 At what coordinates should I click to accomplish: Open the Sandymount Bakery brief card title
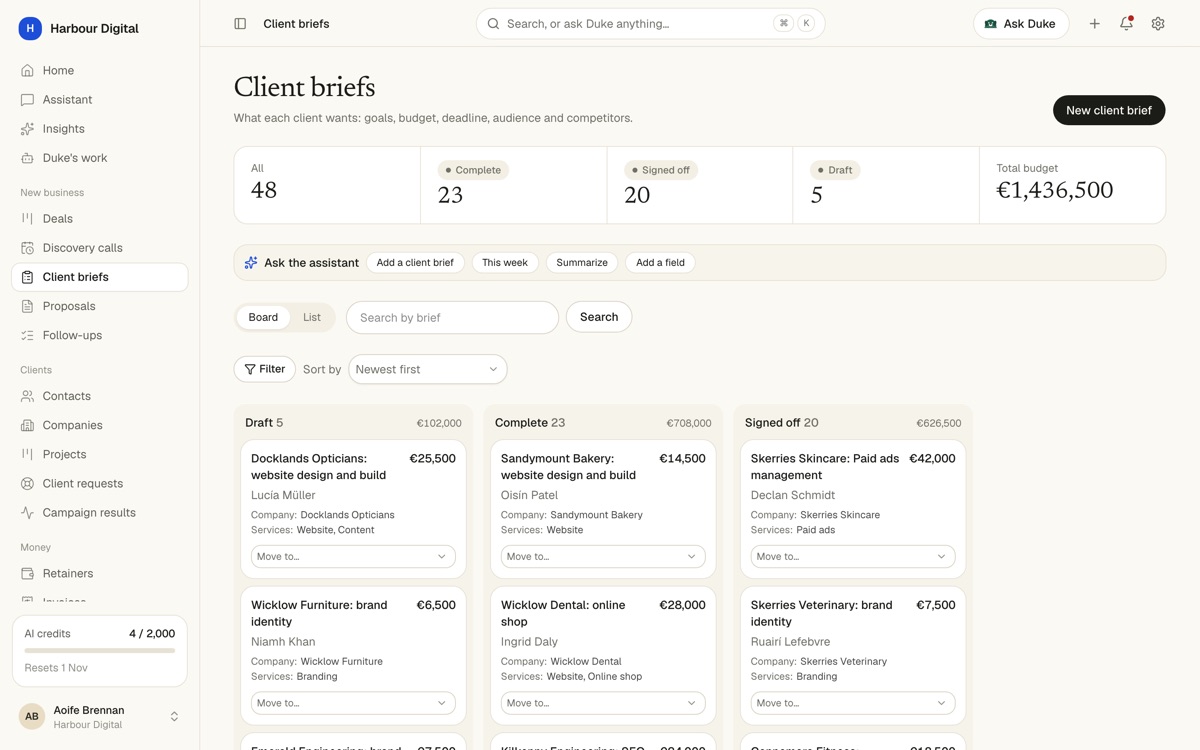[568, 467]
